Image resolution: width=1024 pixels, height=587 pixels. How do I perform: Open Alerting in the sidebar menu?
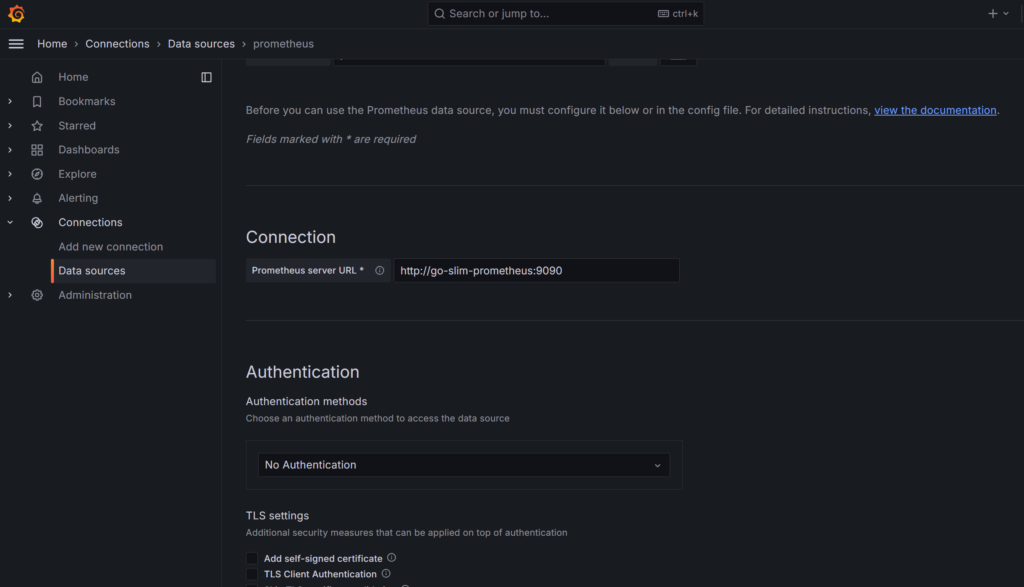pos(78,198)
